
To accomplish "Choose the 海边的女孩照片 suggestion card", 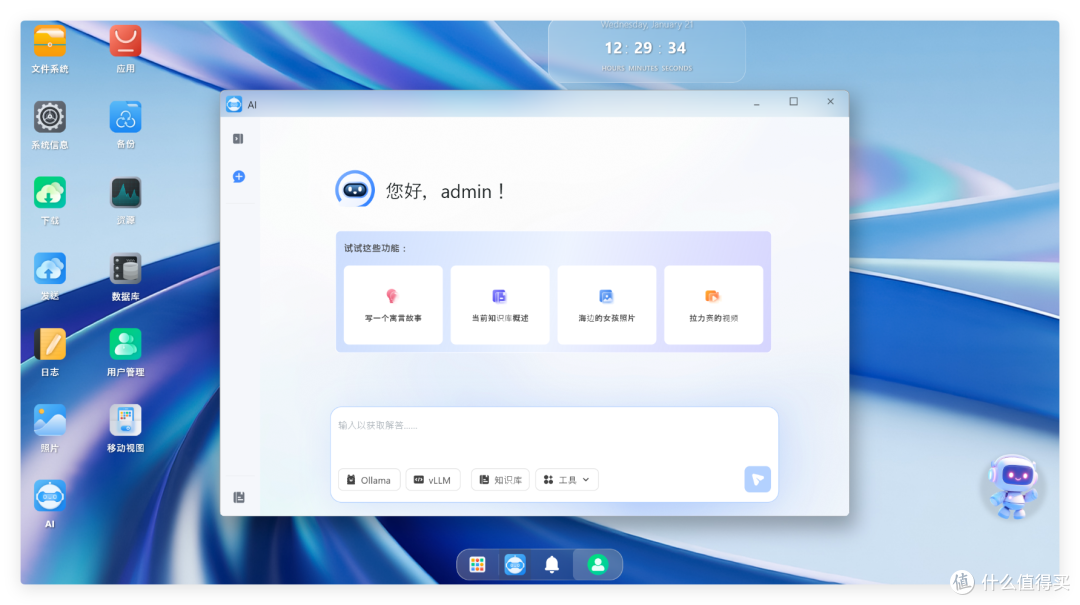I will click(x=607, y=305).
